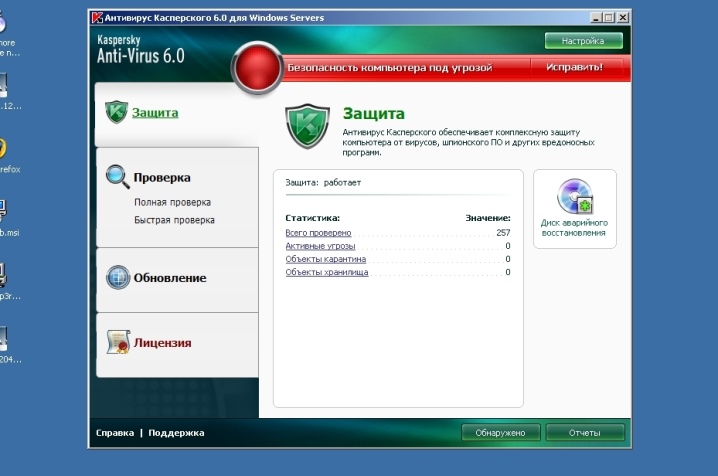Close the Kaspersky Anti-Virus window
The height and width of the screenshot is (476, 718).
tap(623, 18)
